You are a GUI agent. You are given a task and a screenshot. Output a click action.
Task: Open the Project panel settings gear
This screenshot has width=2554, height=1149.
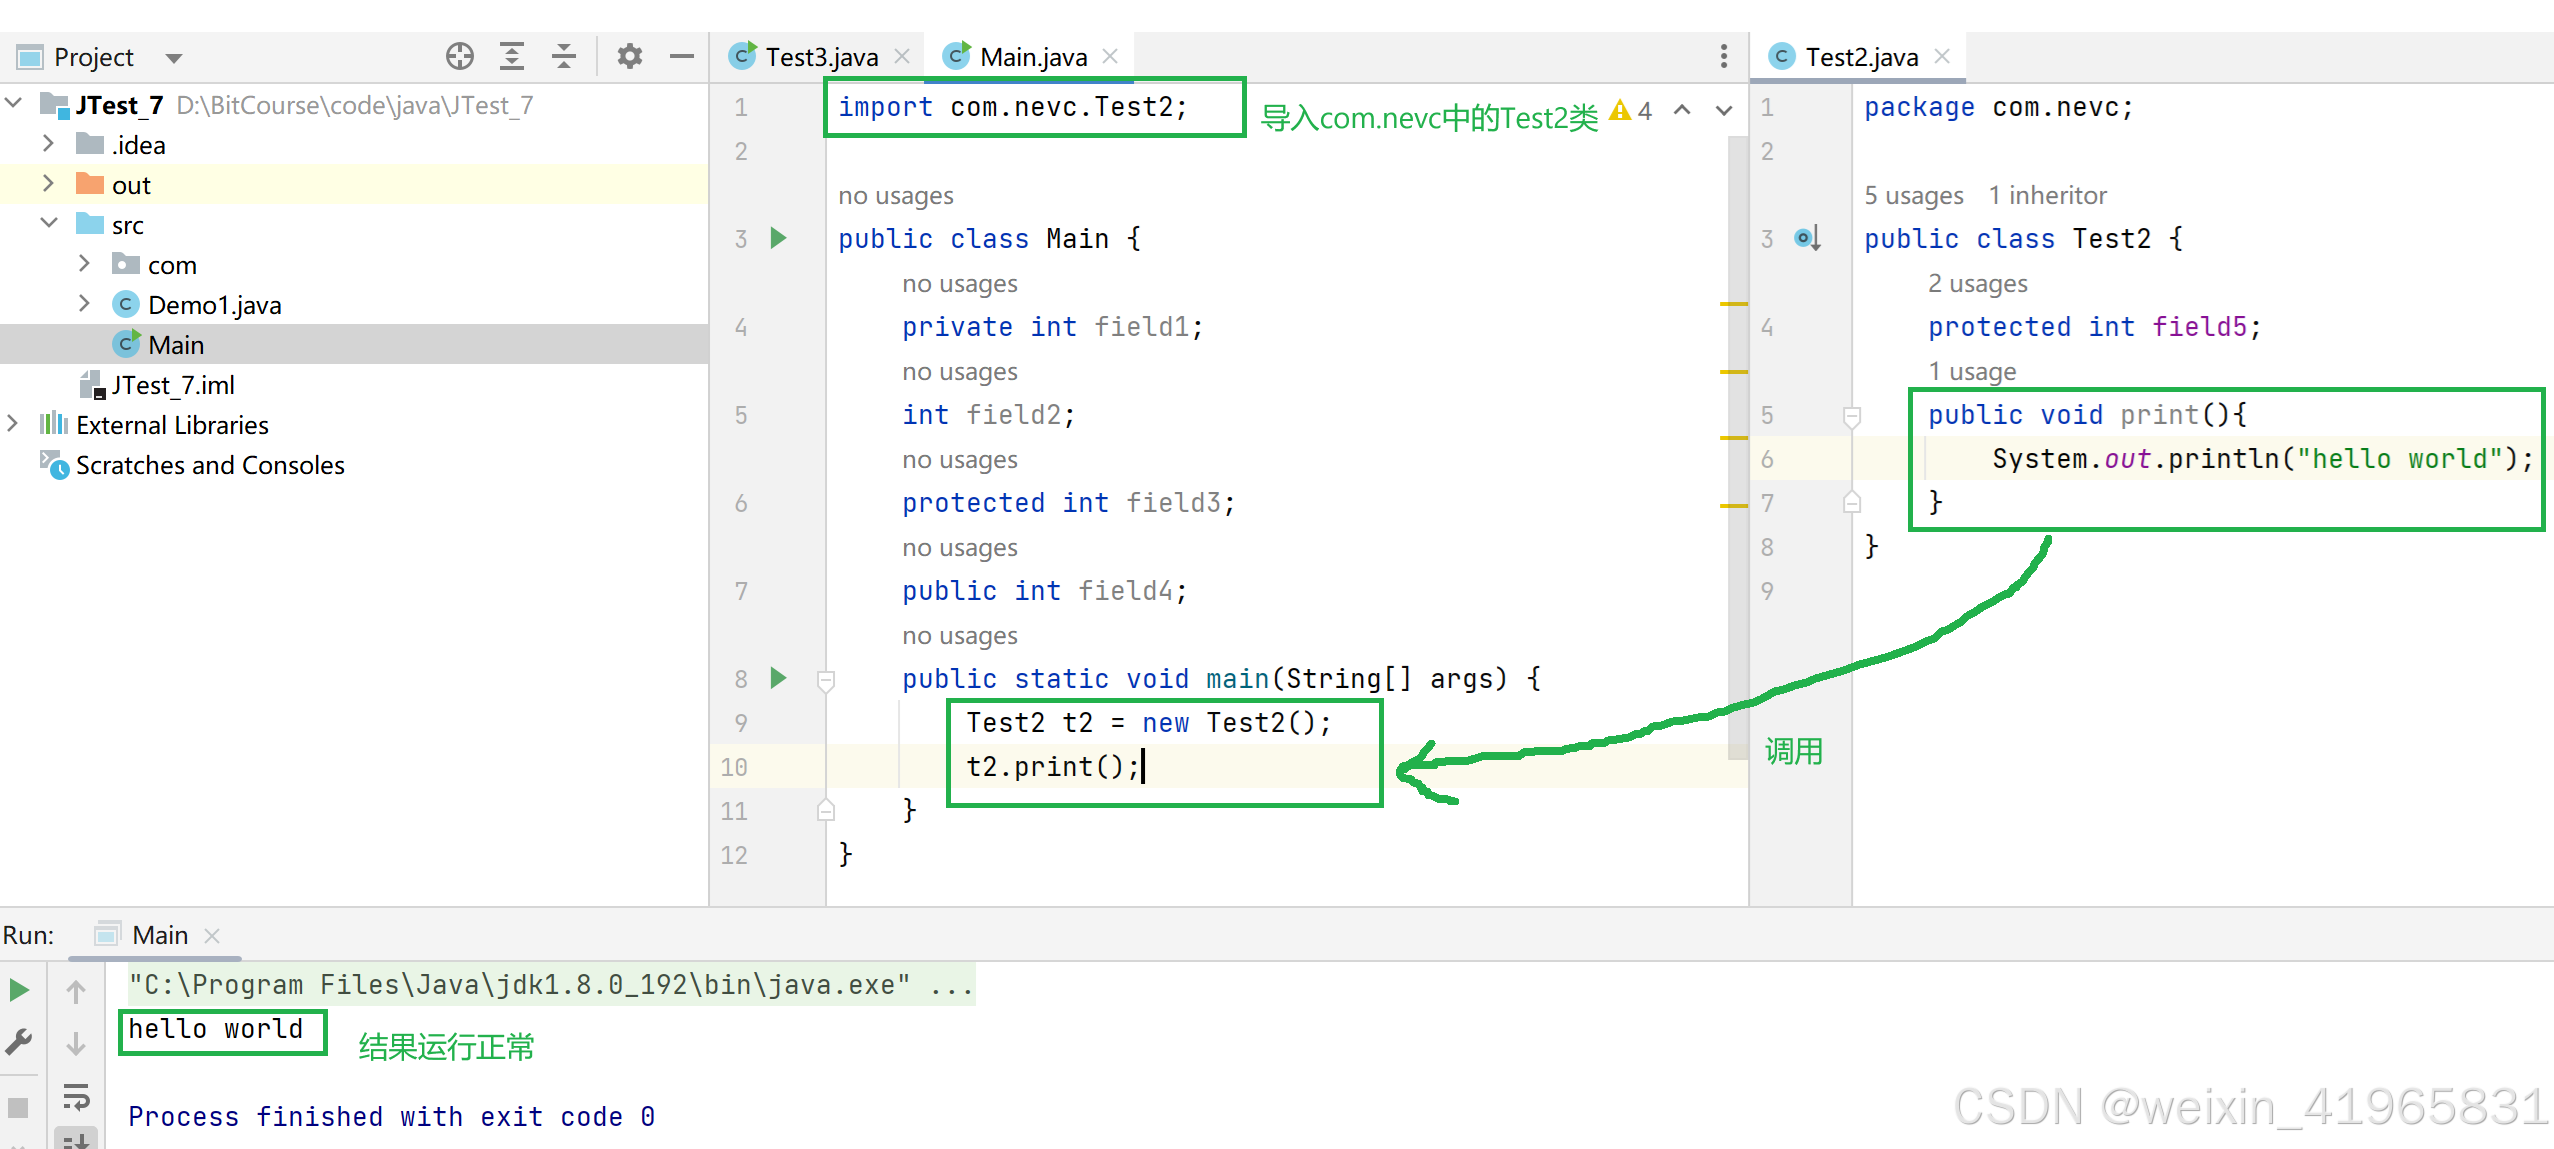[x=629, y=56]
